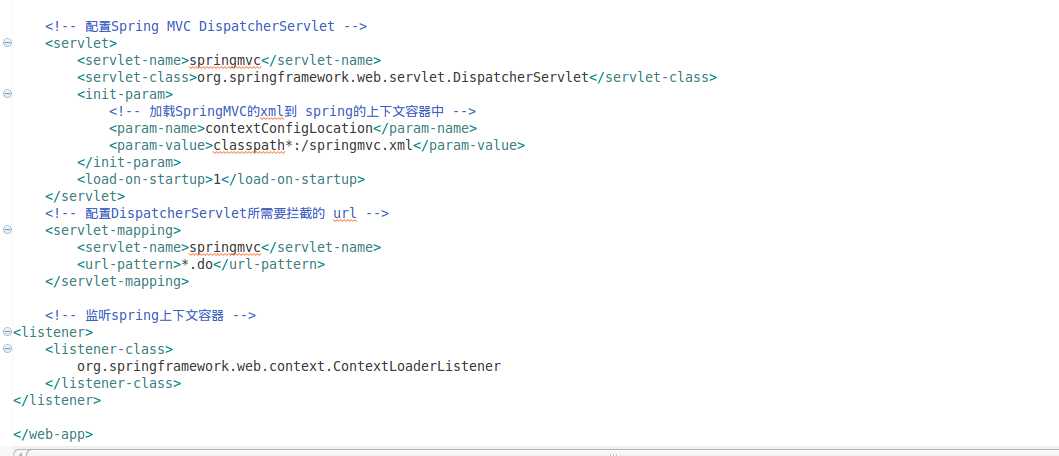Image resolution: width=1059 pixels, height=456 pixels.
Task: Click the 'contextConfigLocation' param-name value
Action: pos(289,128)
